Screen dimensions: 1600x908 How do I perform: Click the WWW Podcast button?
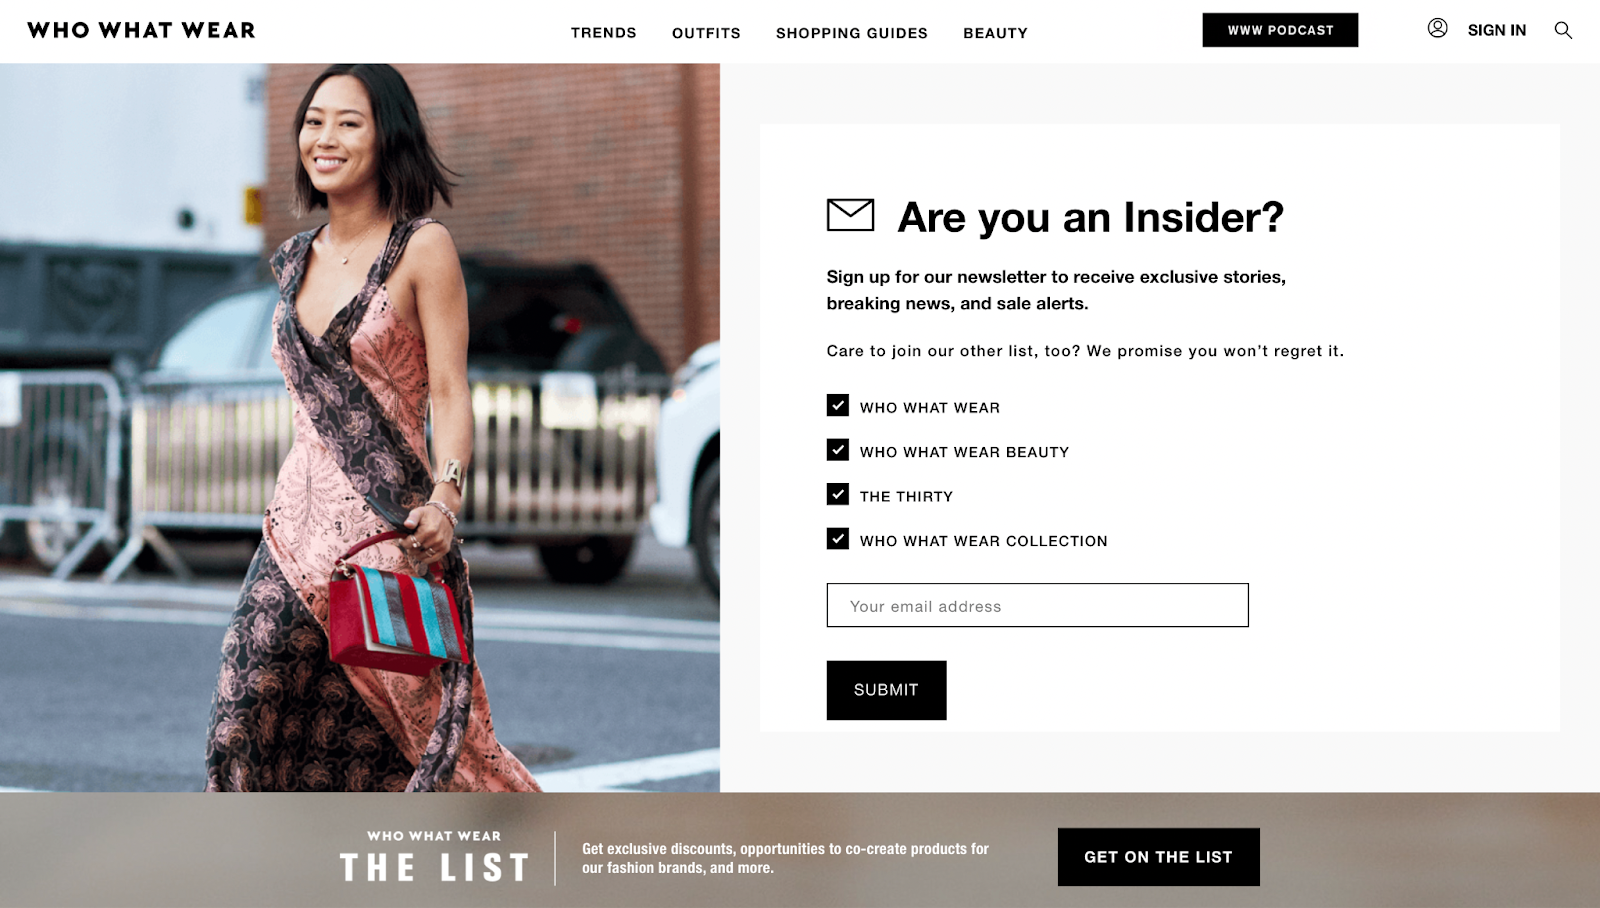point(1280,30)
